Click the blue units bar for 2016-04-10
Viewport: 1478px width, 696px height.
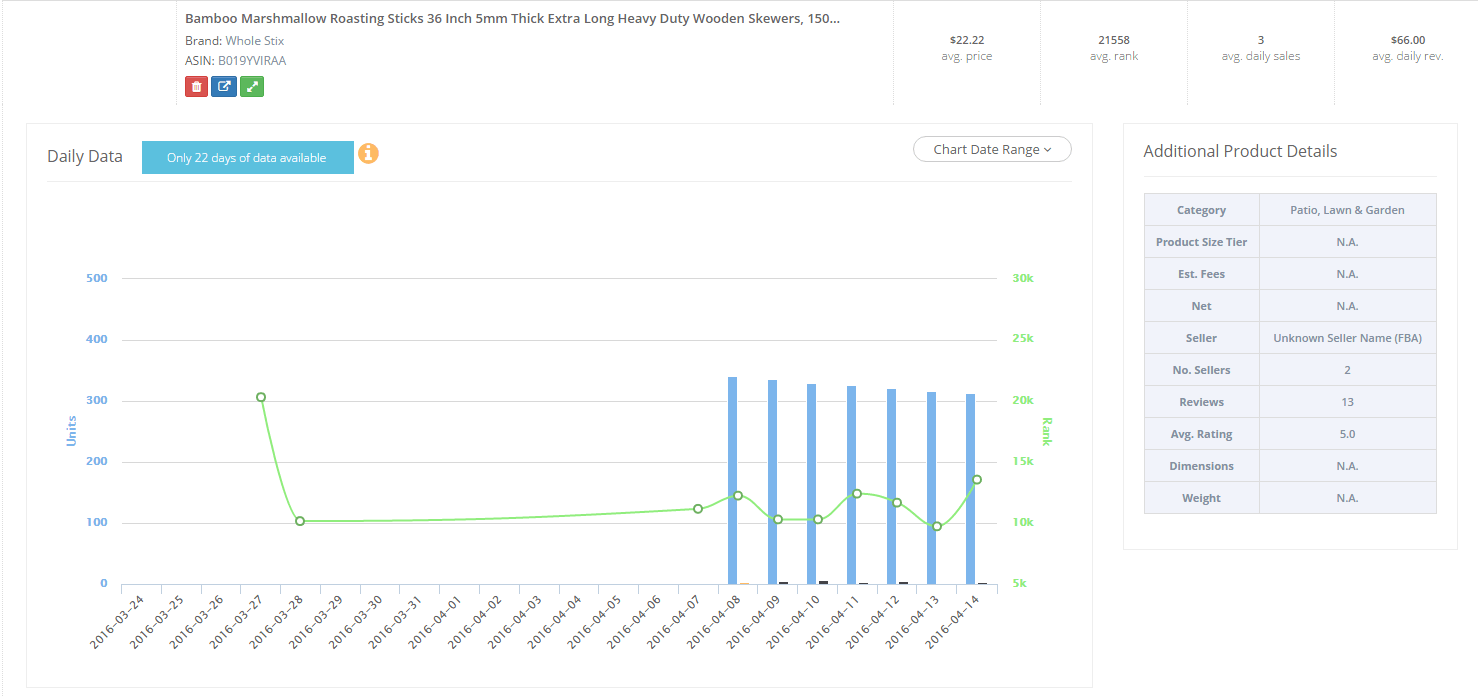[812, 484]
